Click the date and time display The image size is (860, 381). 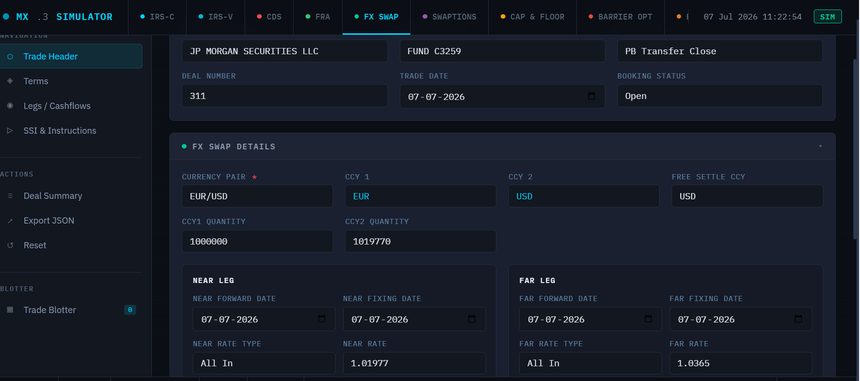click(x=752, y=17)
